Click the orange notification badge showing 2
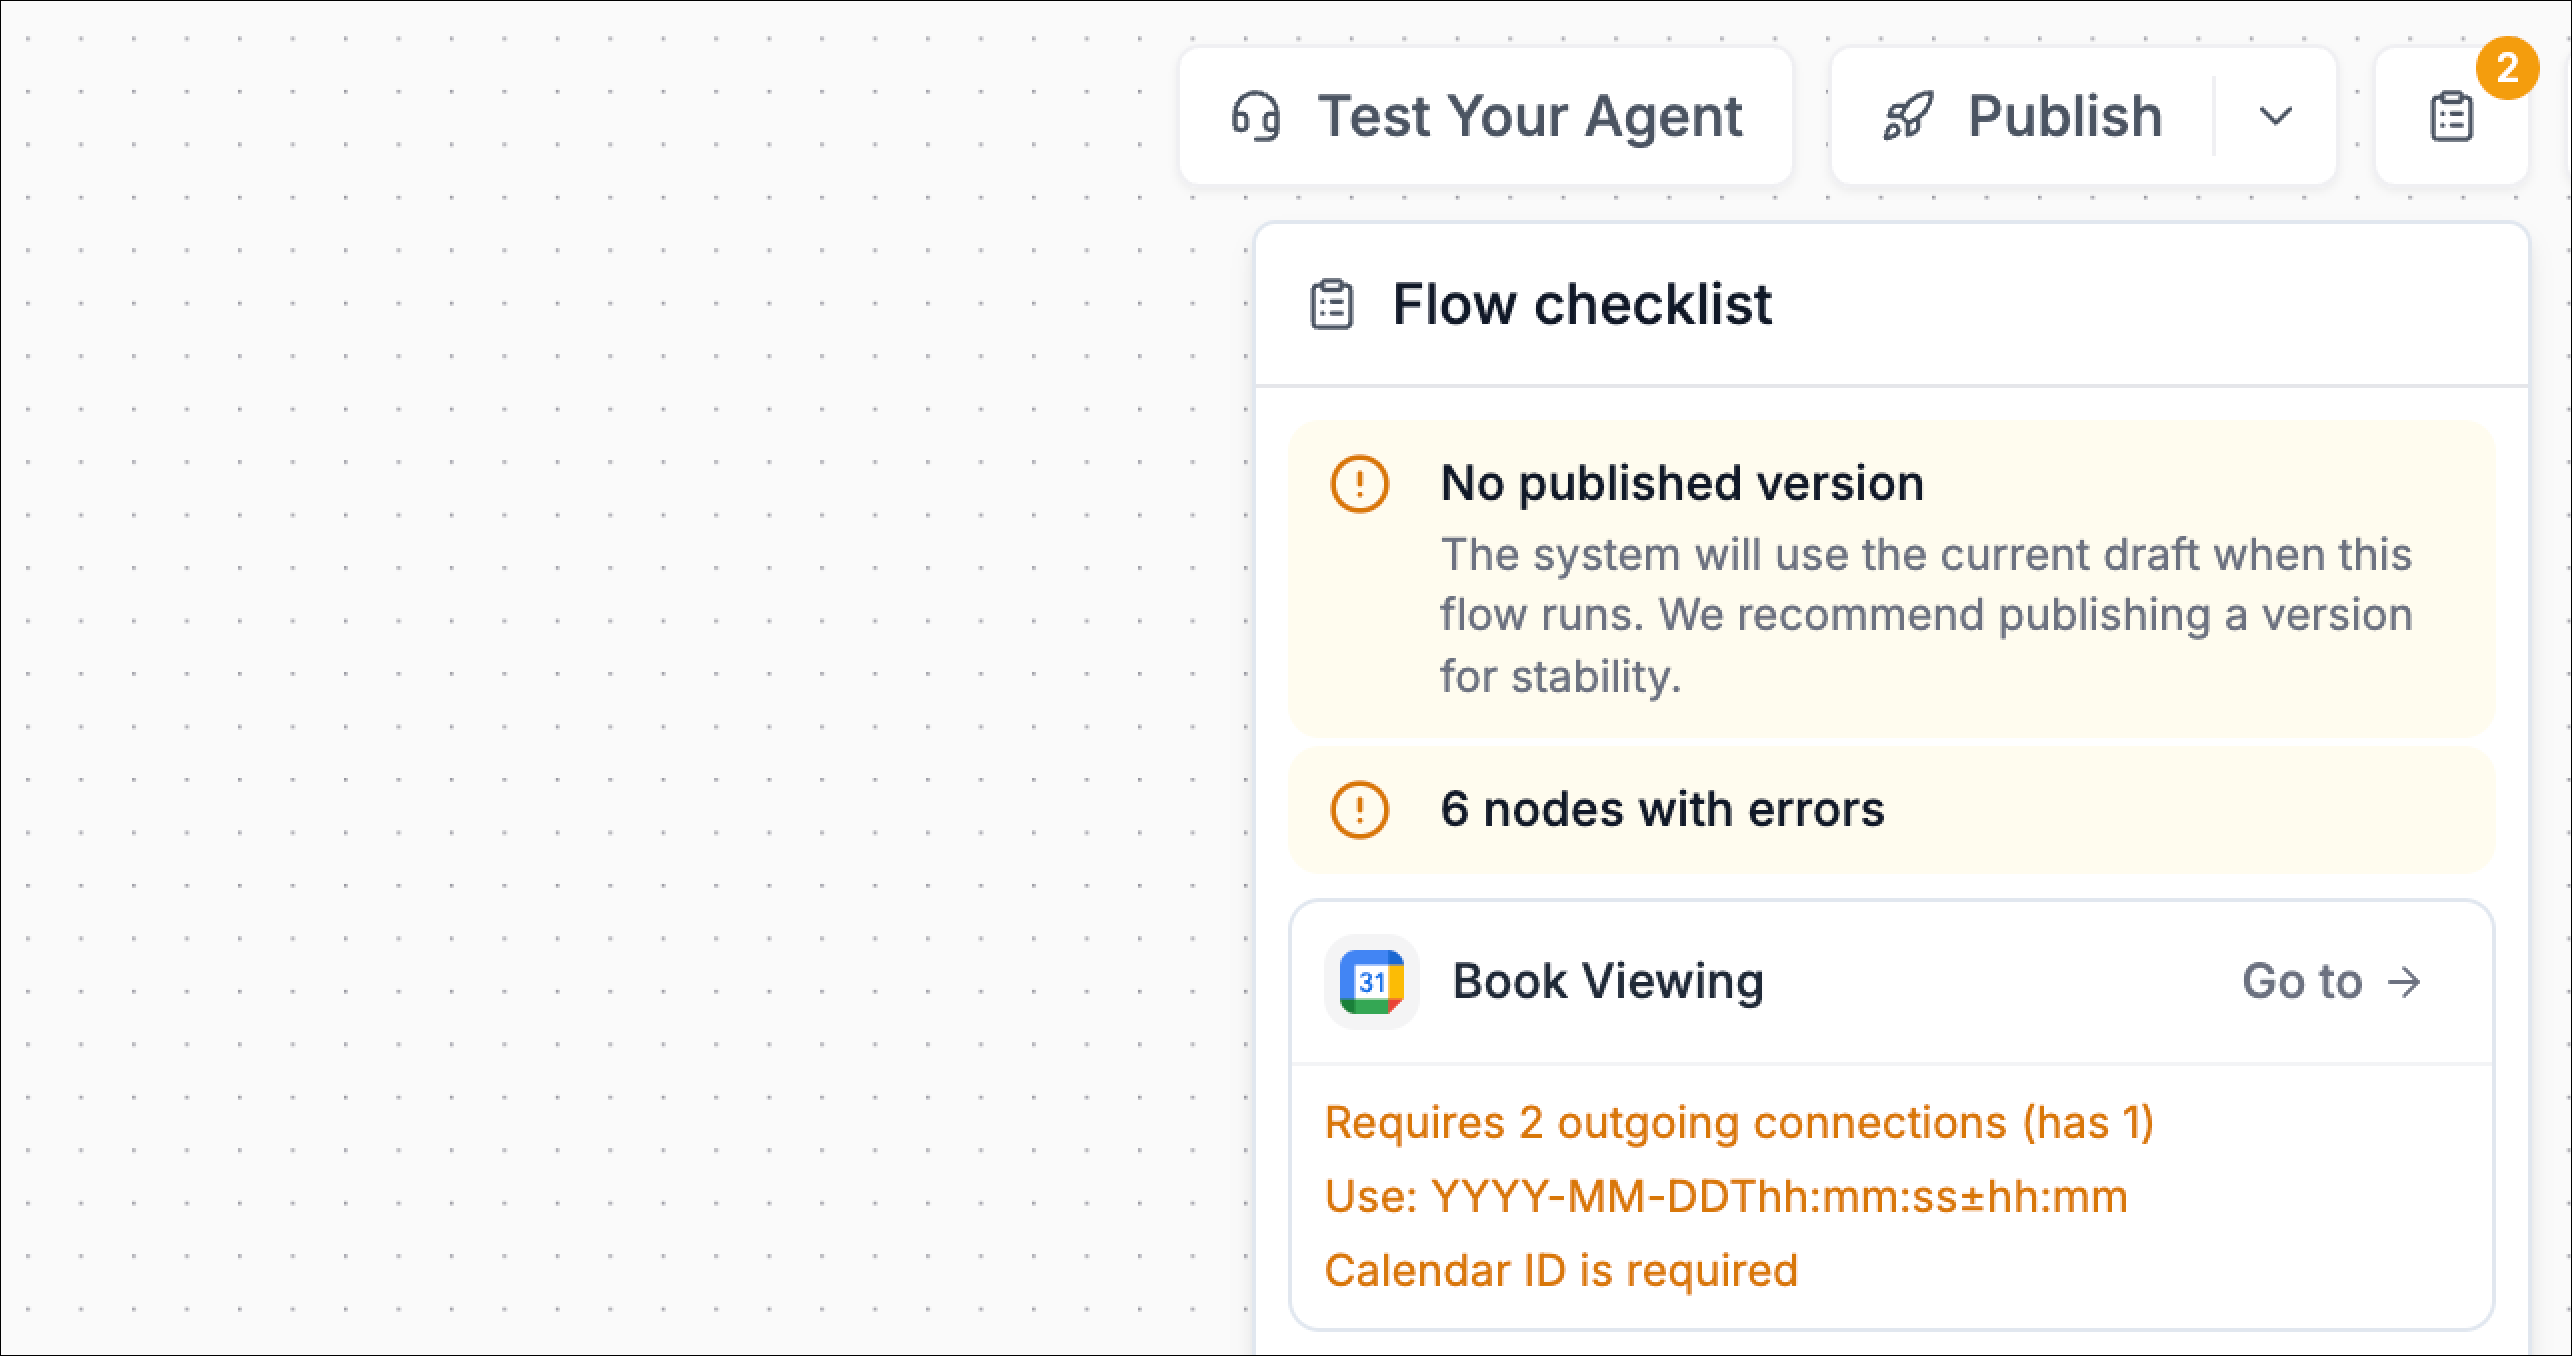2572x1356 pixels. coord(2507,69)
